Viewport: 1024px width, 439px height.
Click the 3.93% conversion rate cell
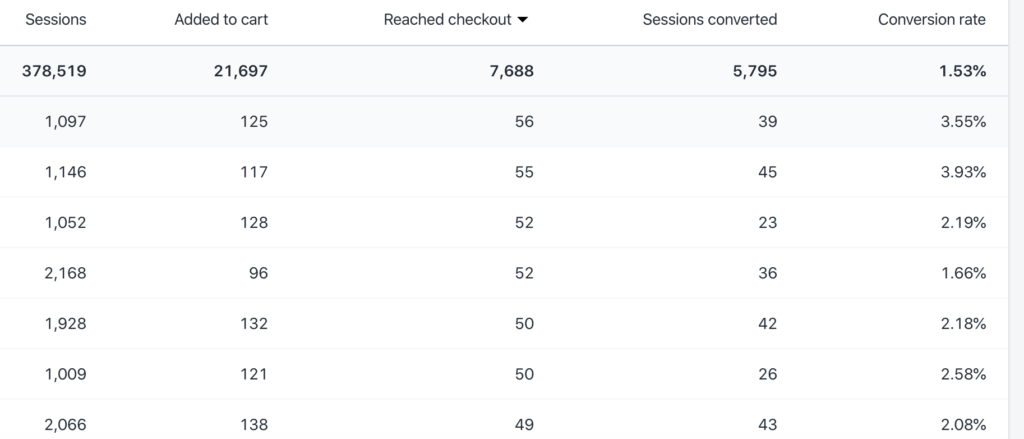point(963,172)
